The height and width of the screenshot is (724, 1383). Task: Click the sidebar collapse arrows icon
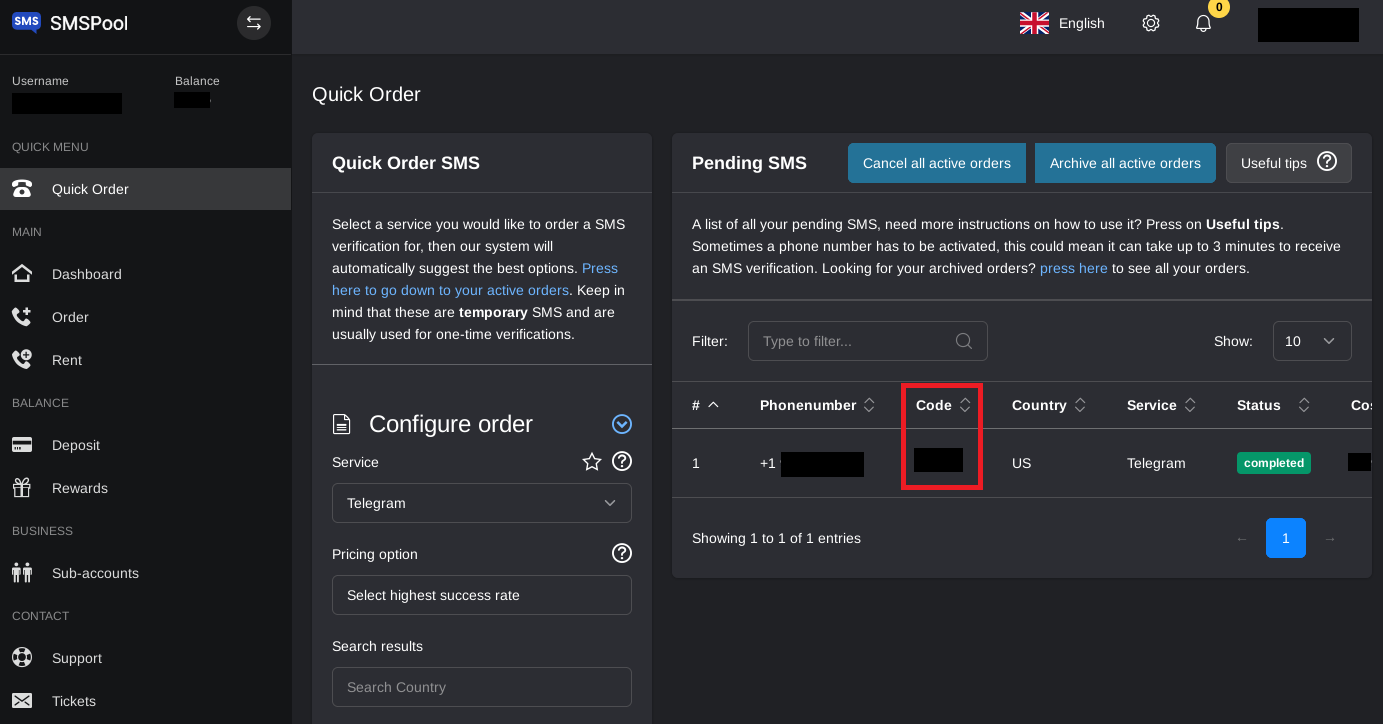[x=254, y=23]
